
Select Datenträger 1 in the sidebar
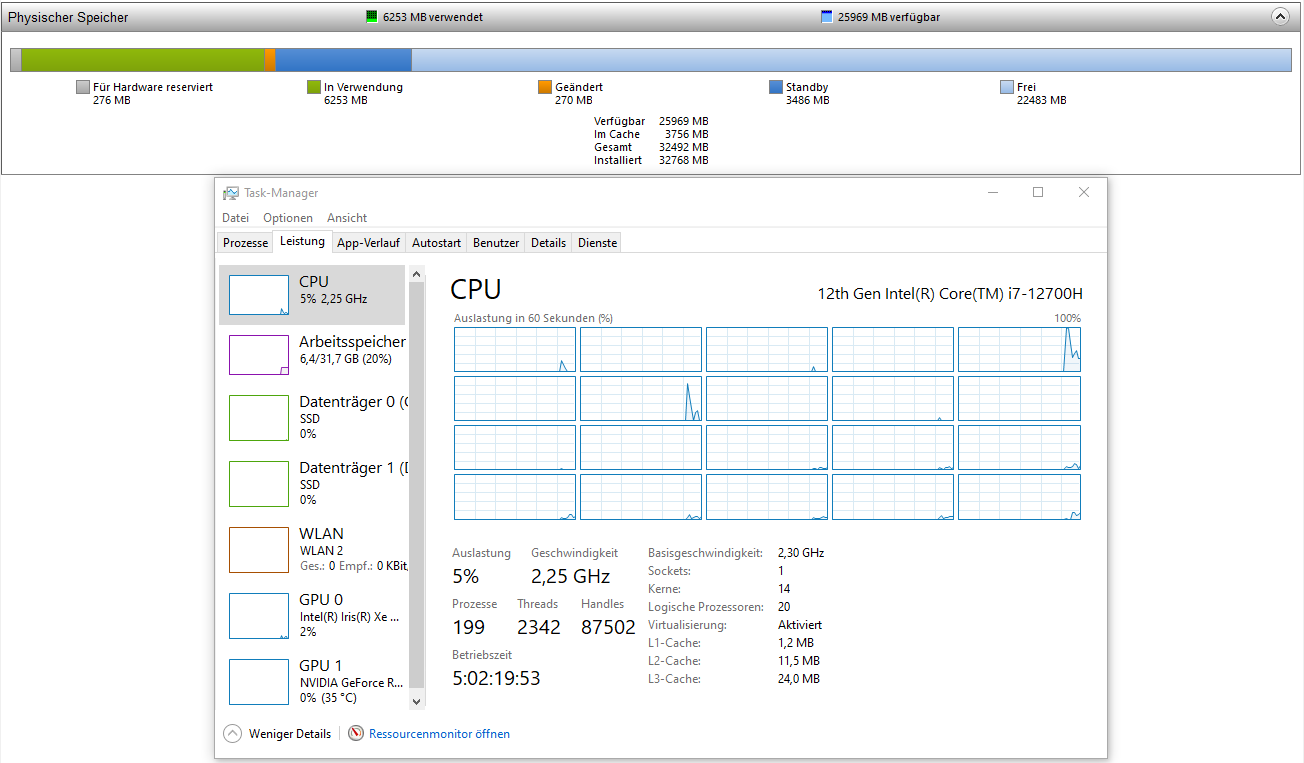(x=312, y=483)
